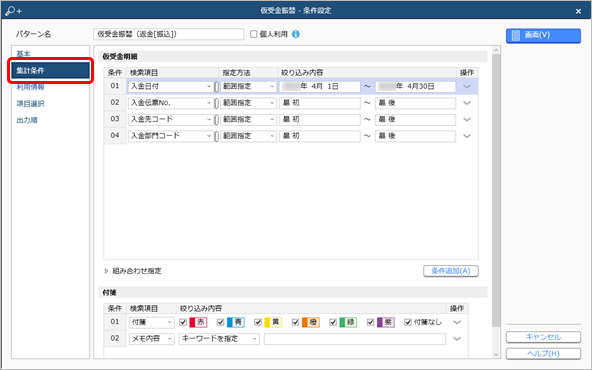Viewport: 592px width, 370px height.
Task: Uncheck the 橙 sticky note checkbox
Action: [x=295, y=322]
